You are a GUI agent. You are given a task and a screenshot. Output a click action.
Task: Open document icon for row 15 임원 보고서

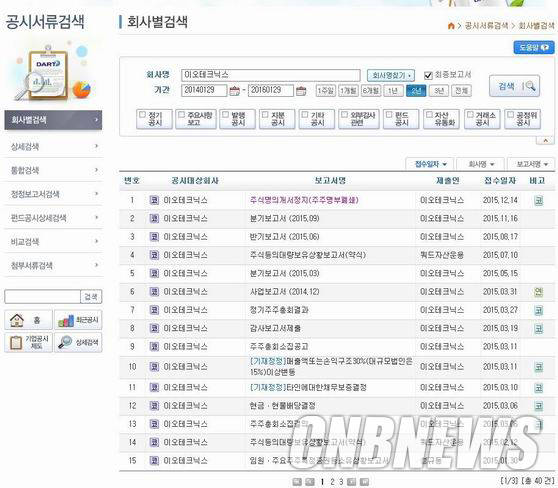[154, 461]
